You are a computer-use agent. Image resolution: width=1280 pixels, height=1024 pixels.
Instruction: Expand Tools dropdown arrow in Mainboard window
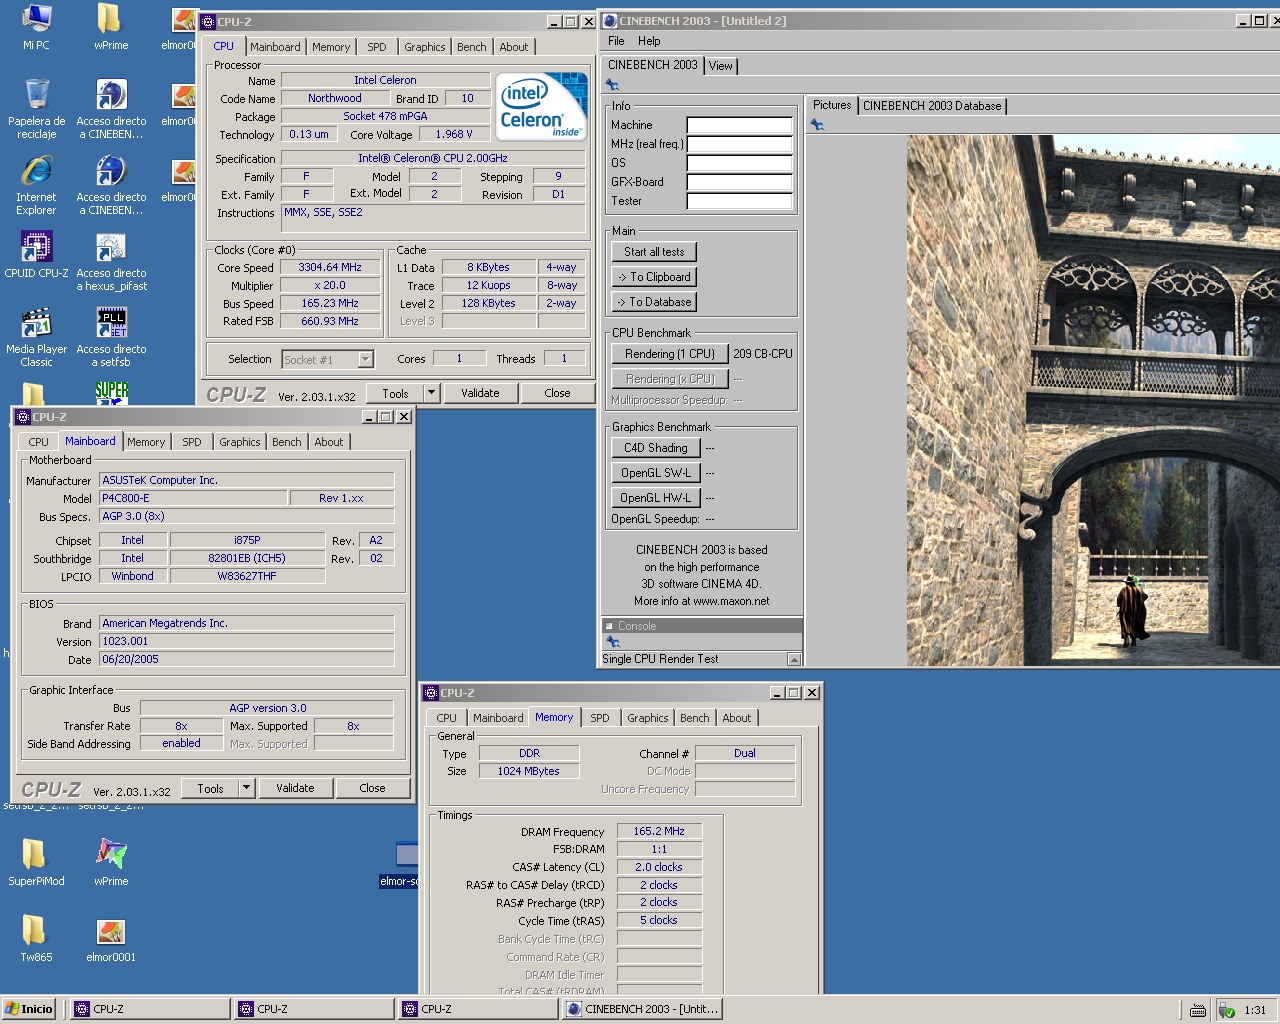tap(246, 788)
